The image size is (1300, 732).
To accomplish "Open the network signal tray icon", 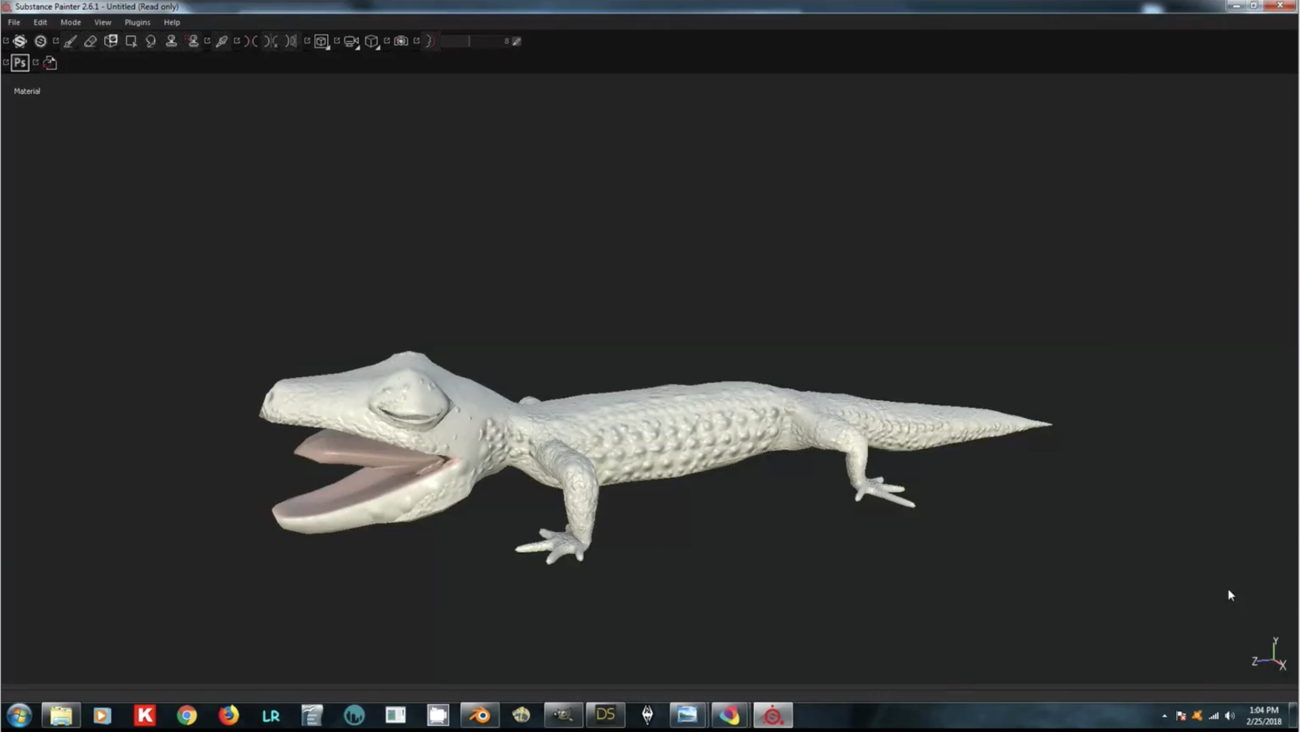I will coord(1214,716).
